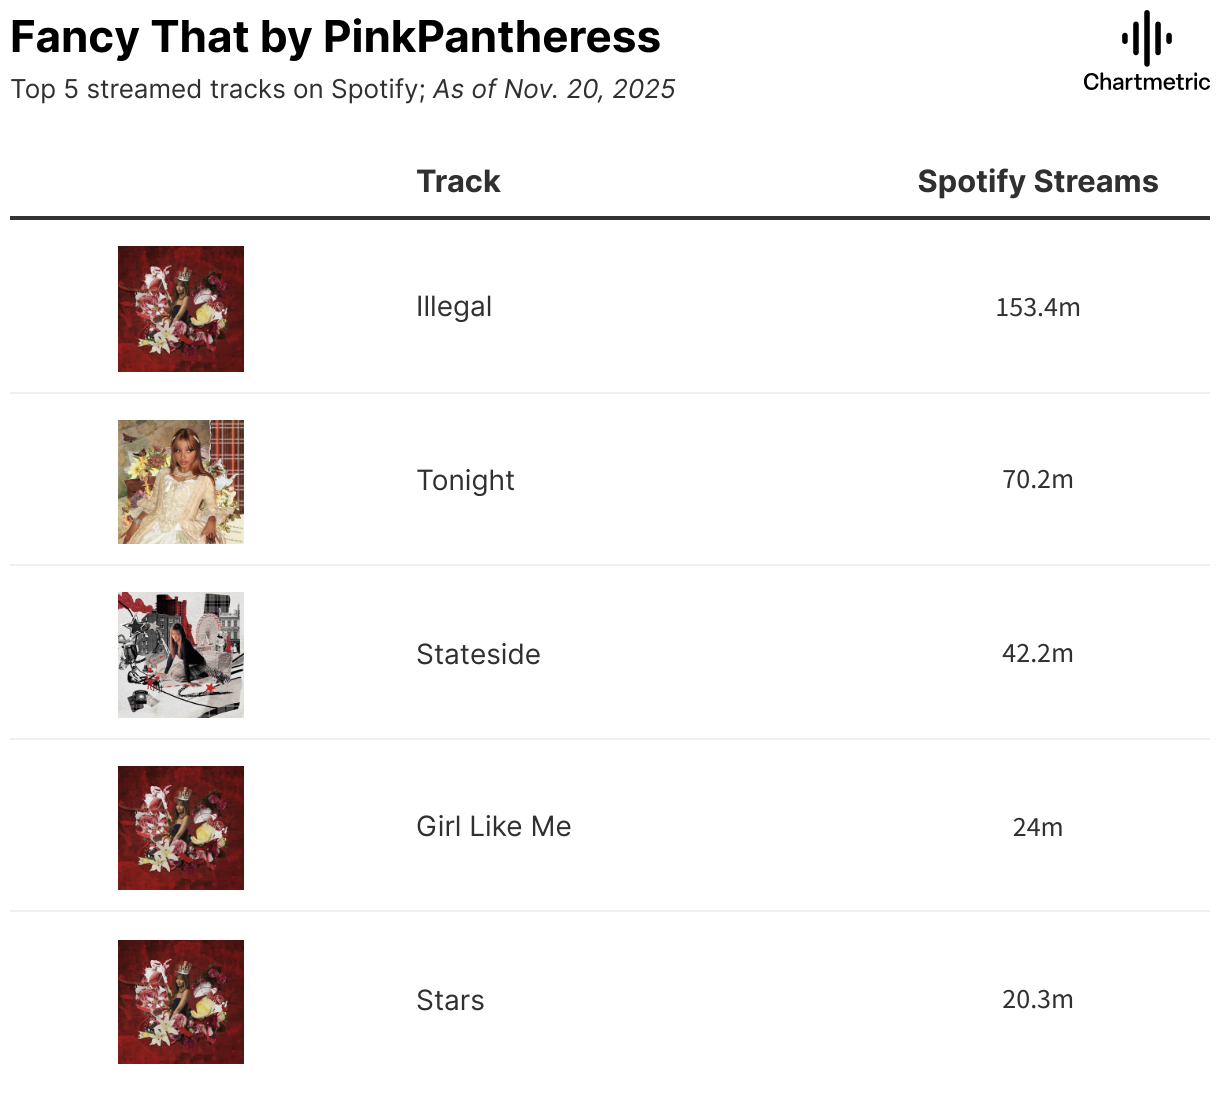Open the Stars track cover thumbnail

(181, 1001)
